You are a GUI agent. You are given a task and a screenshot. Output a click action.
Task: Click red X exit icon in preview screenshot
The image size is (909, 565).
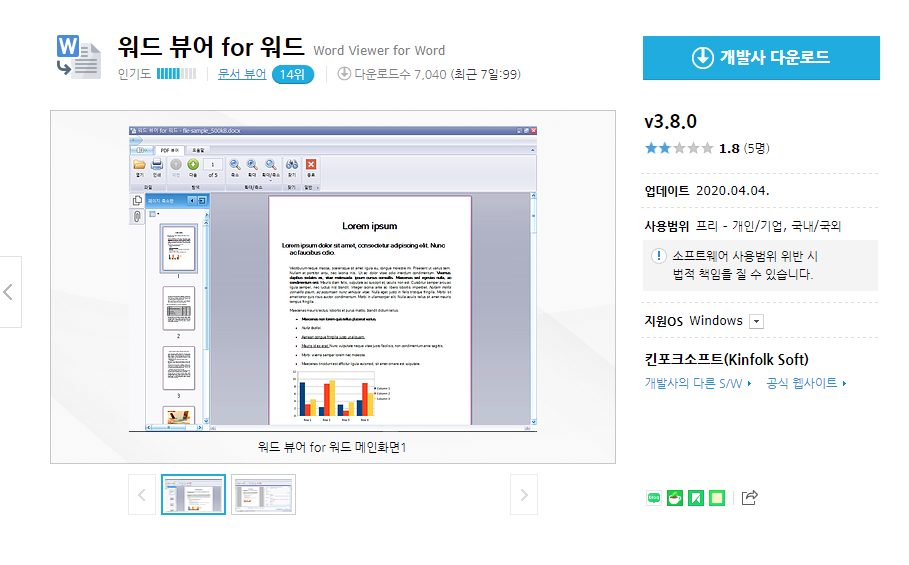[x=311, y=167]
